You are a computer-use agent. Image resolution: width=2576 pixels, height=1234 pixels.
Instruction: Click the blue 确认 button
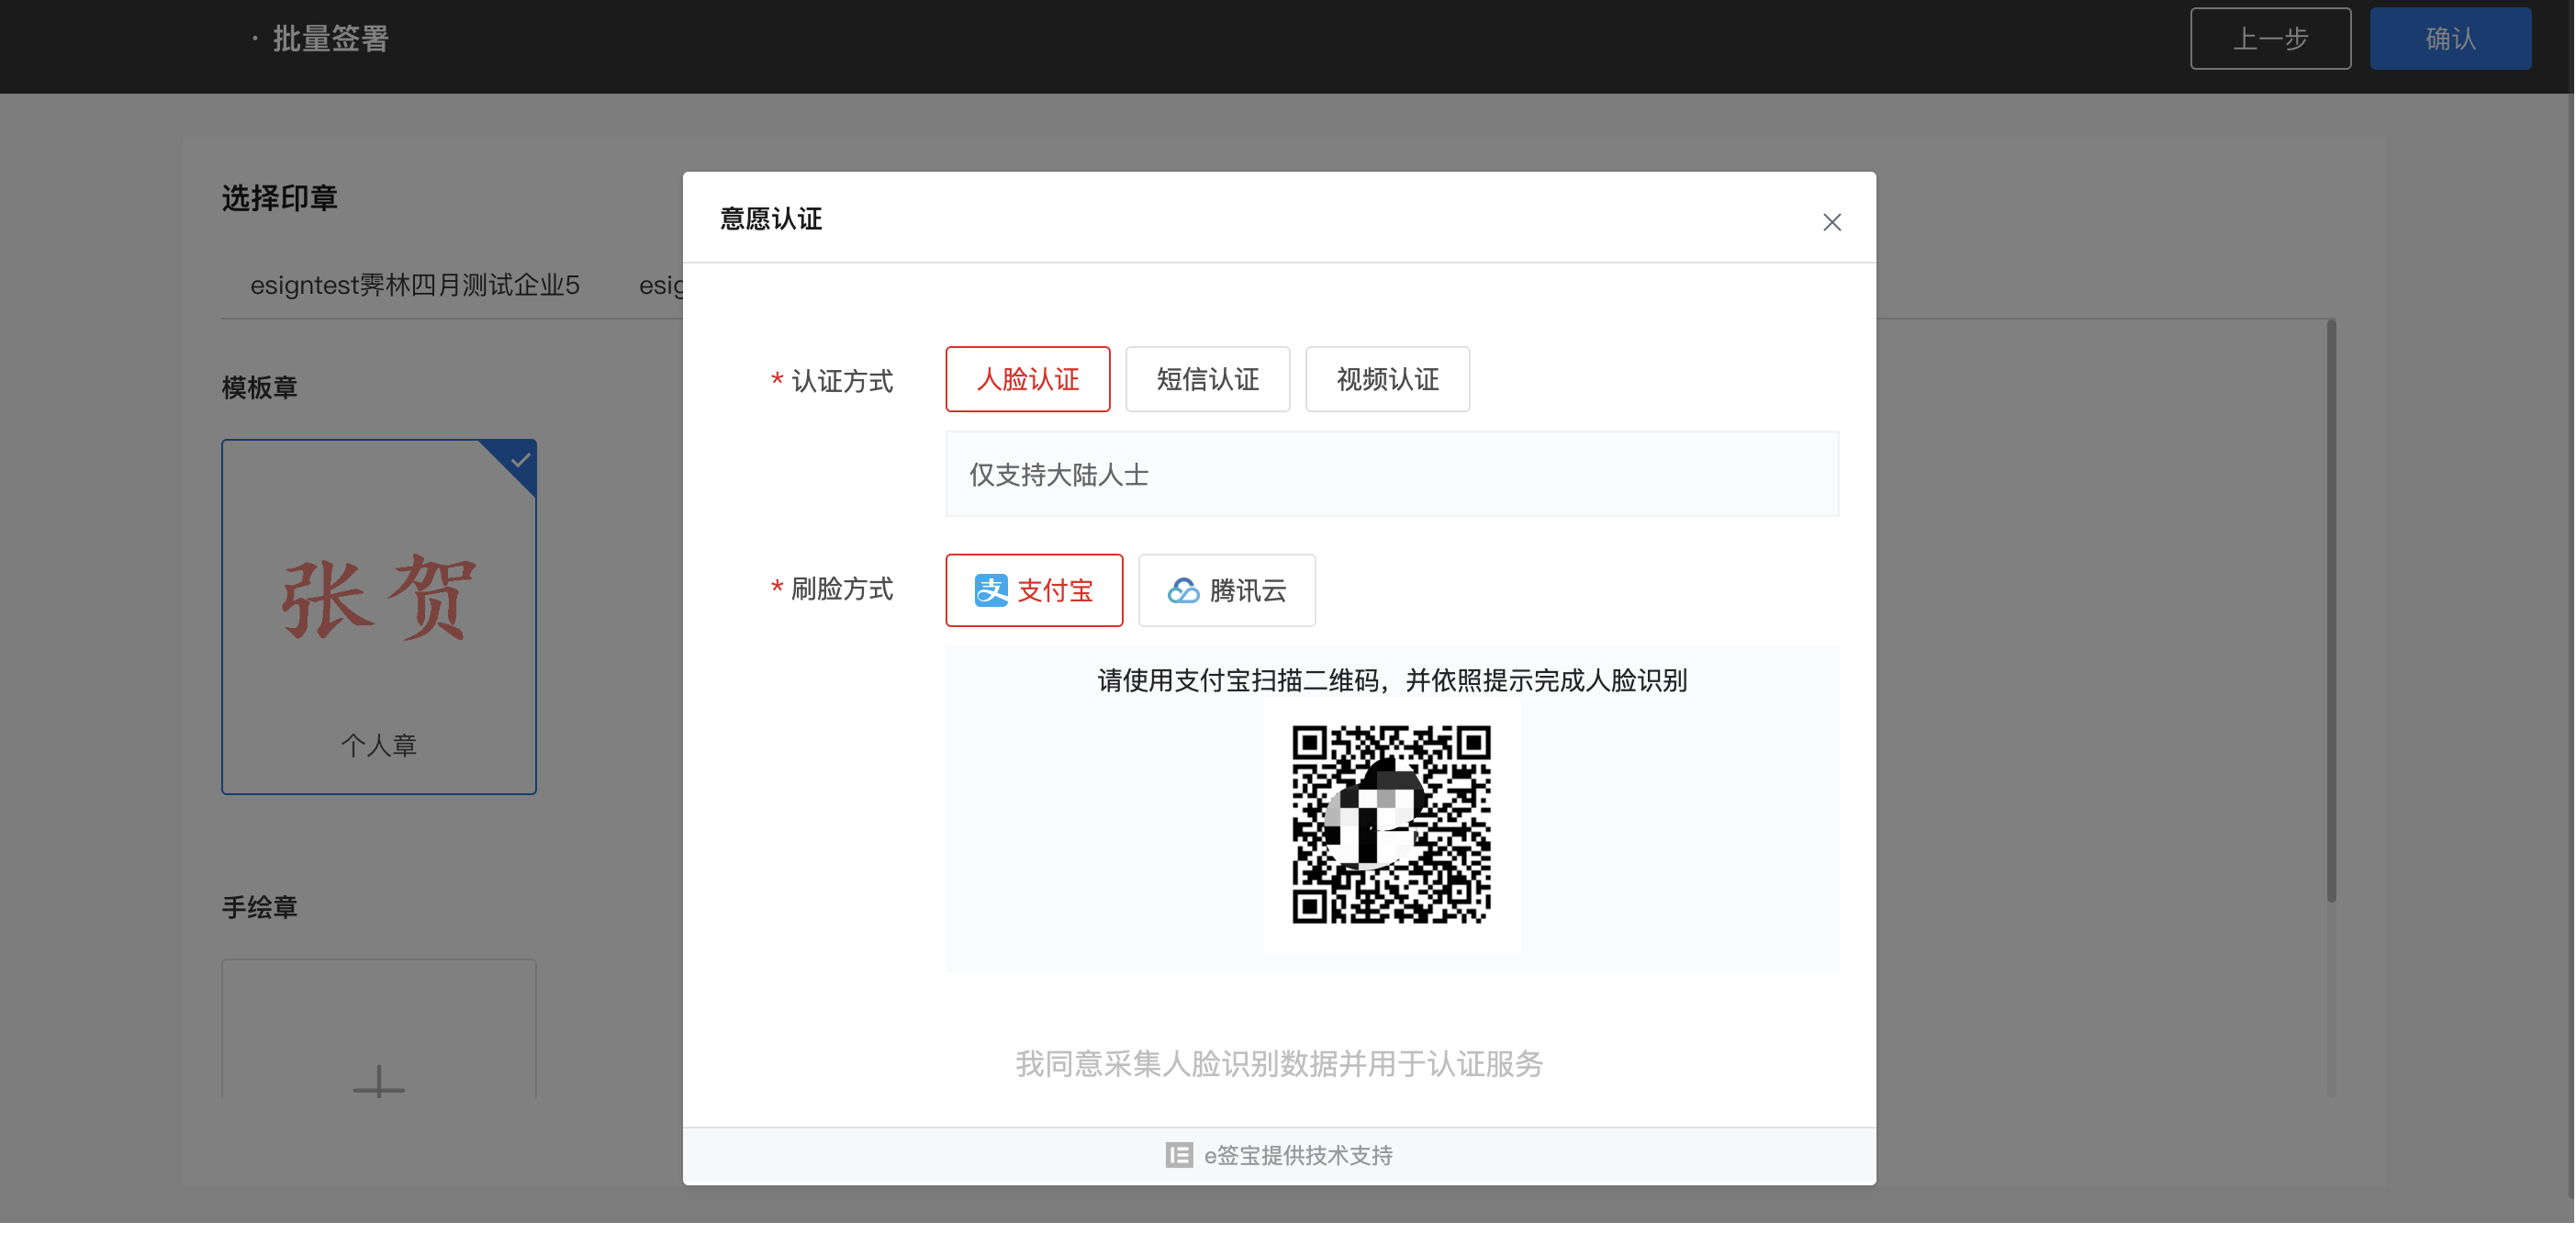2450,39
